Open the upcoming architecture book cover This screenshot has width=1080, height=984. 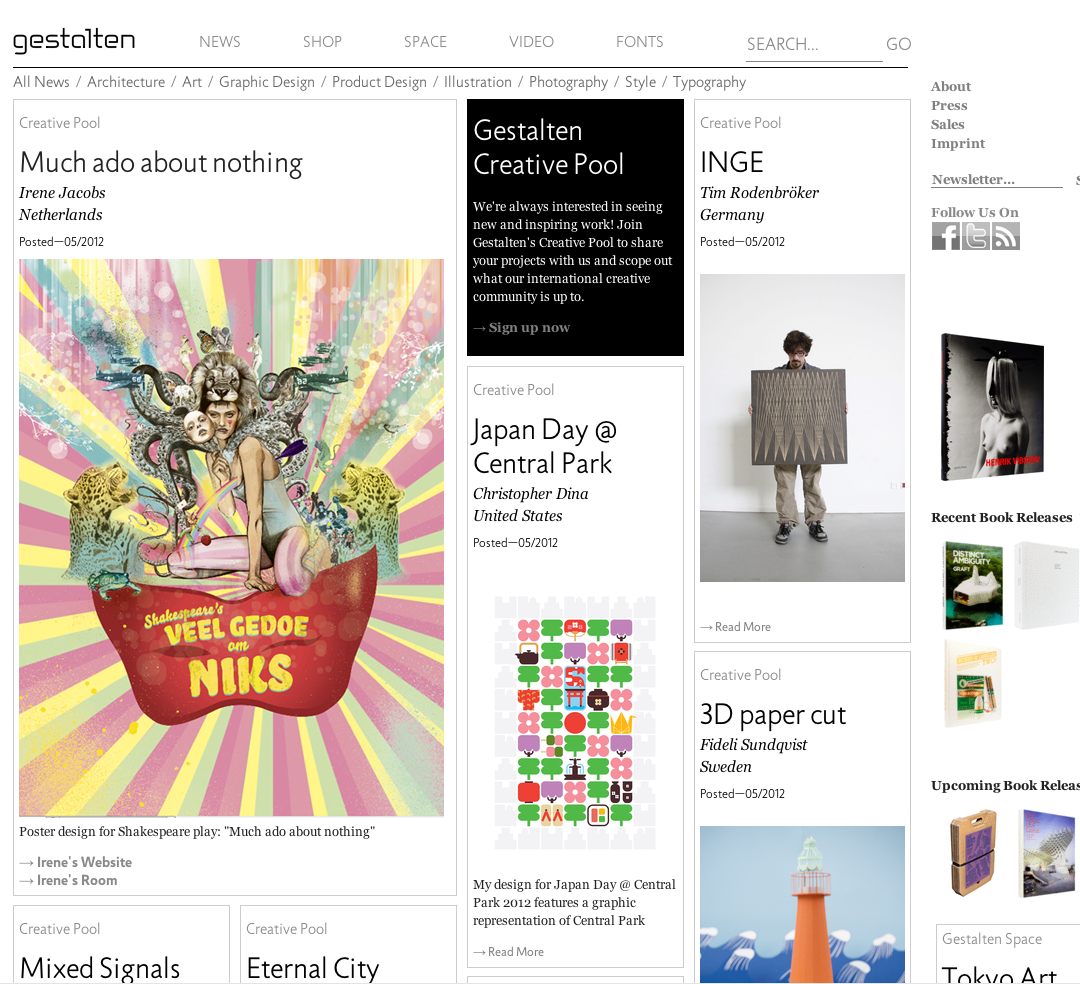[x=1048, y=853]
